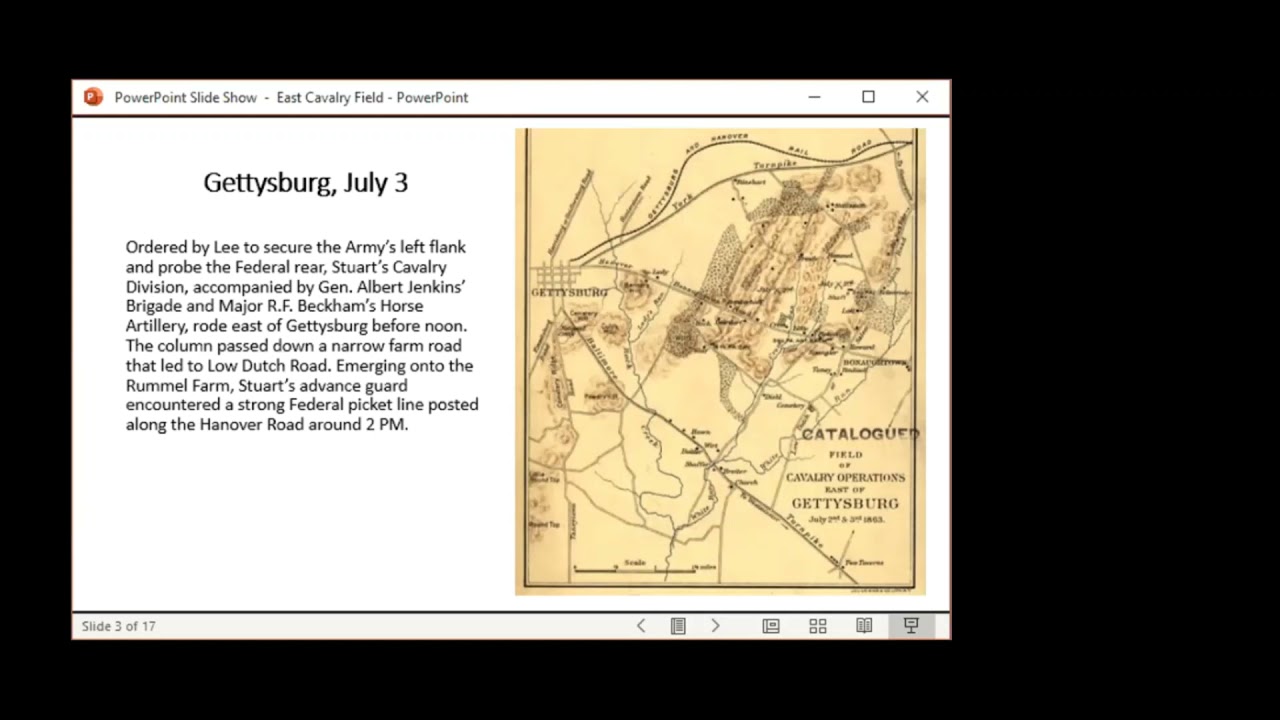Open Reading View icon
The width and height of the screenshot is (1280, 720).
pyautogui.click(x=864, y=626)
